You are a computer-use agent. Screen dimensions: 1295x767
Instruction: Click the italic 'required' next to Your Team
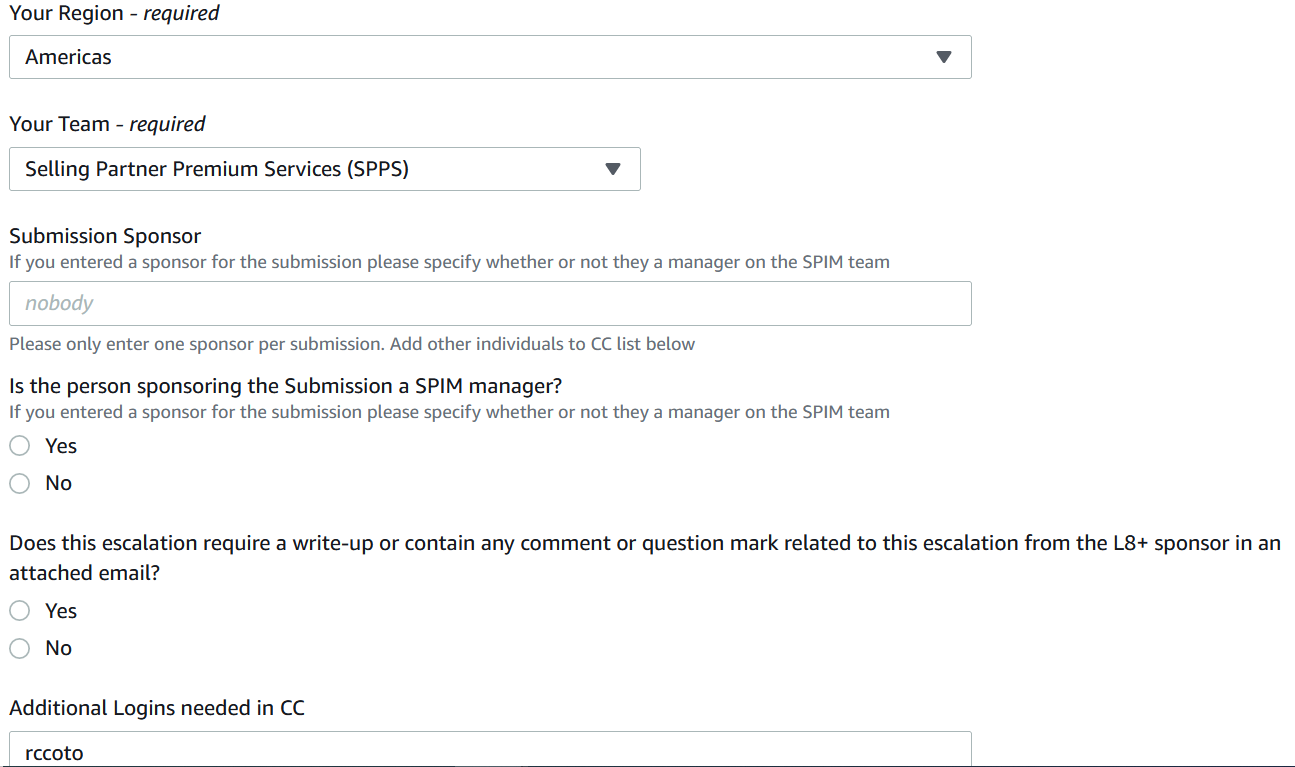(x=167, y=124)
